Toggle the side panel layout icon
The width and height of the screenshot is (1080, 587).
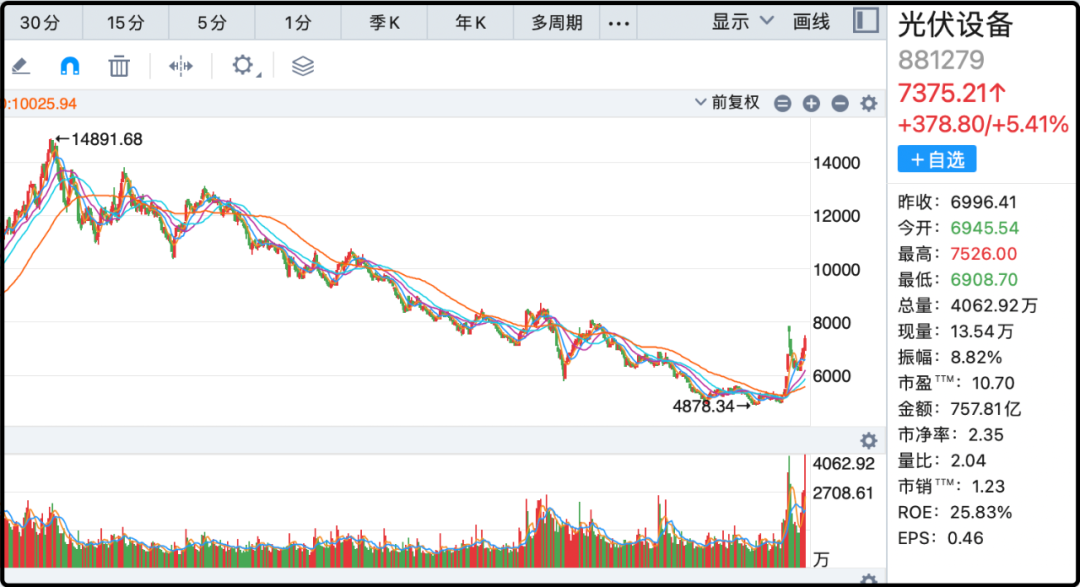(x=866, y=21)
